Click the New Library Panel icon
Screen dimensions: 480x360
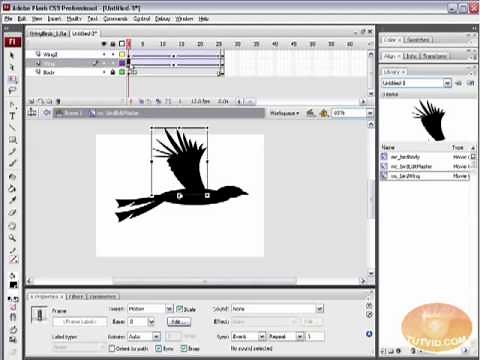(x=471, y=83)
